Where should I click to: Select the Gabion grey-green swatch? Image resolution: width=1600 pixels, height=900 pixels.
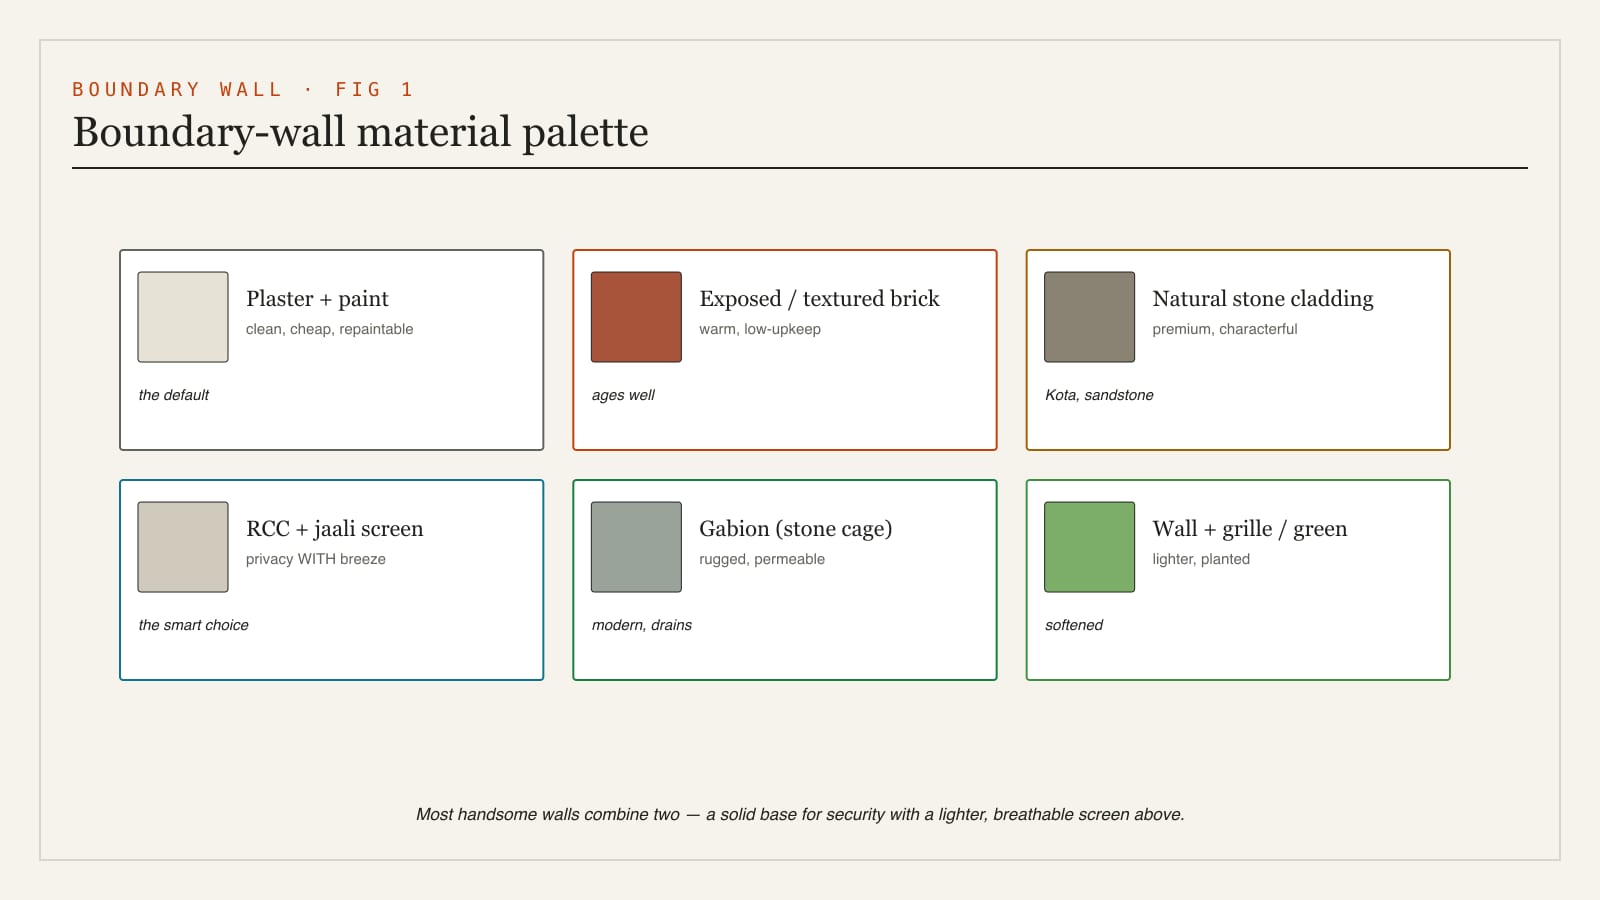(636, 547)
